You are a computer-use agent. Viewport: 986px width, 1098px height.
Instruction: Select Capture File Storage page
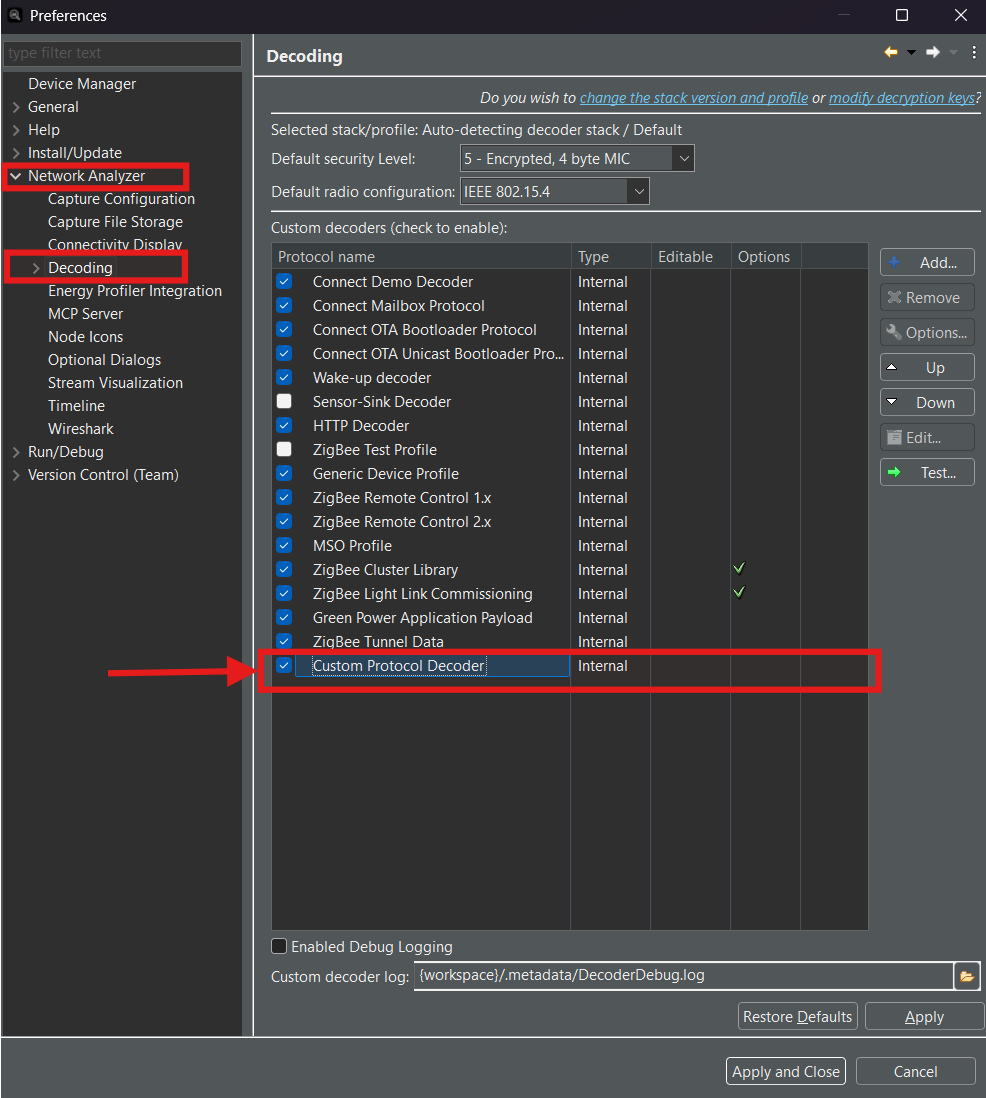tap(116, 222)
